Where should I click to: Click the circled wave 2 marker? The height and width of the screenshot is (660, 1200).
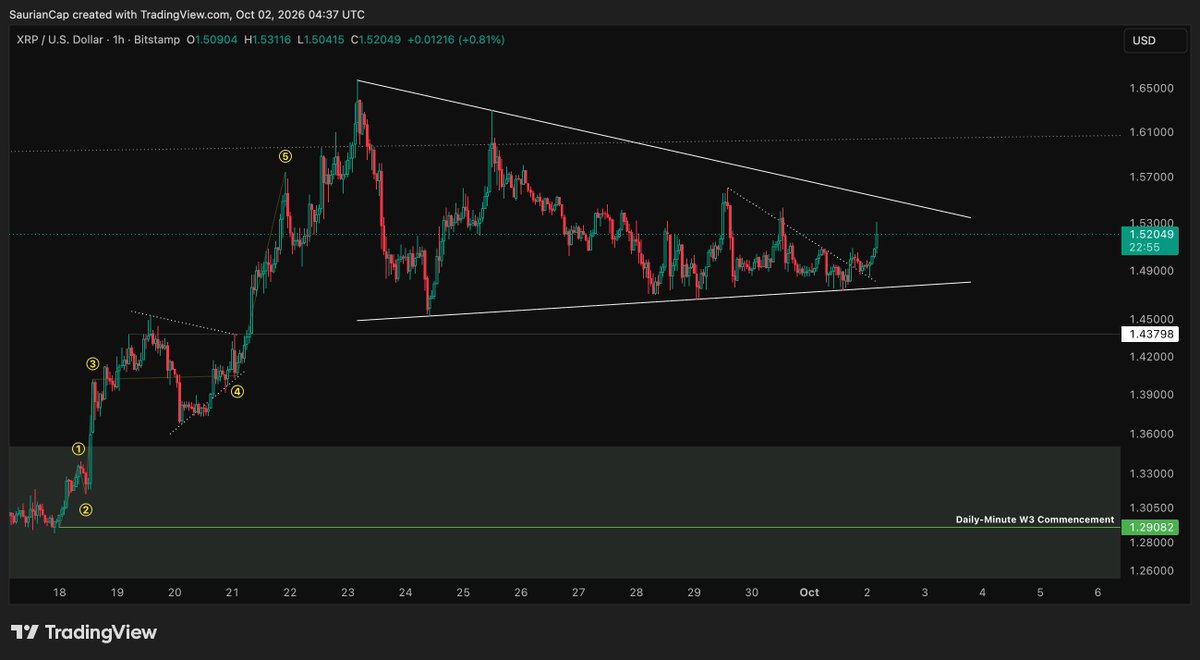86,510
